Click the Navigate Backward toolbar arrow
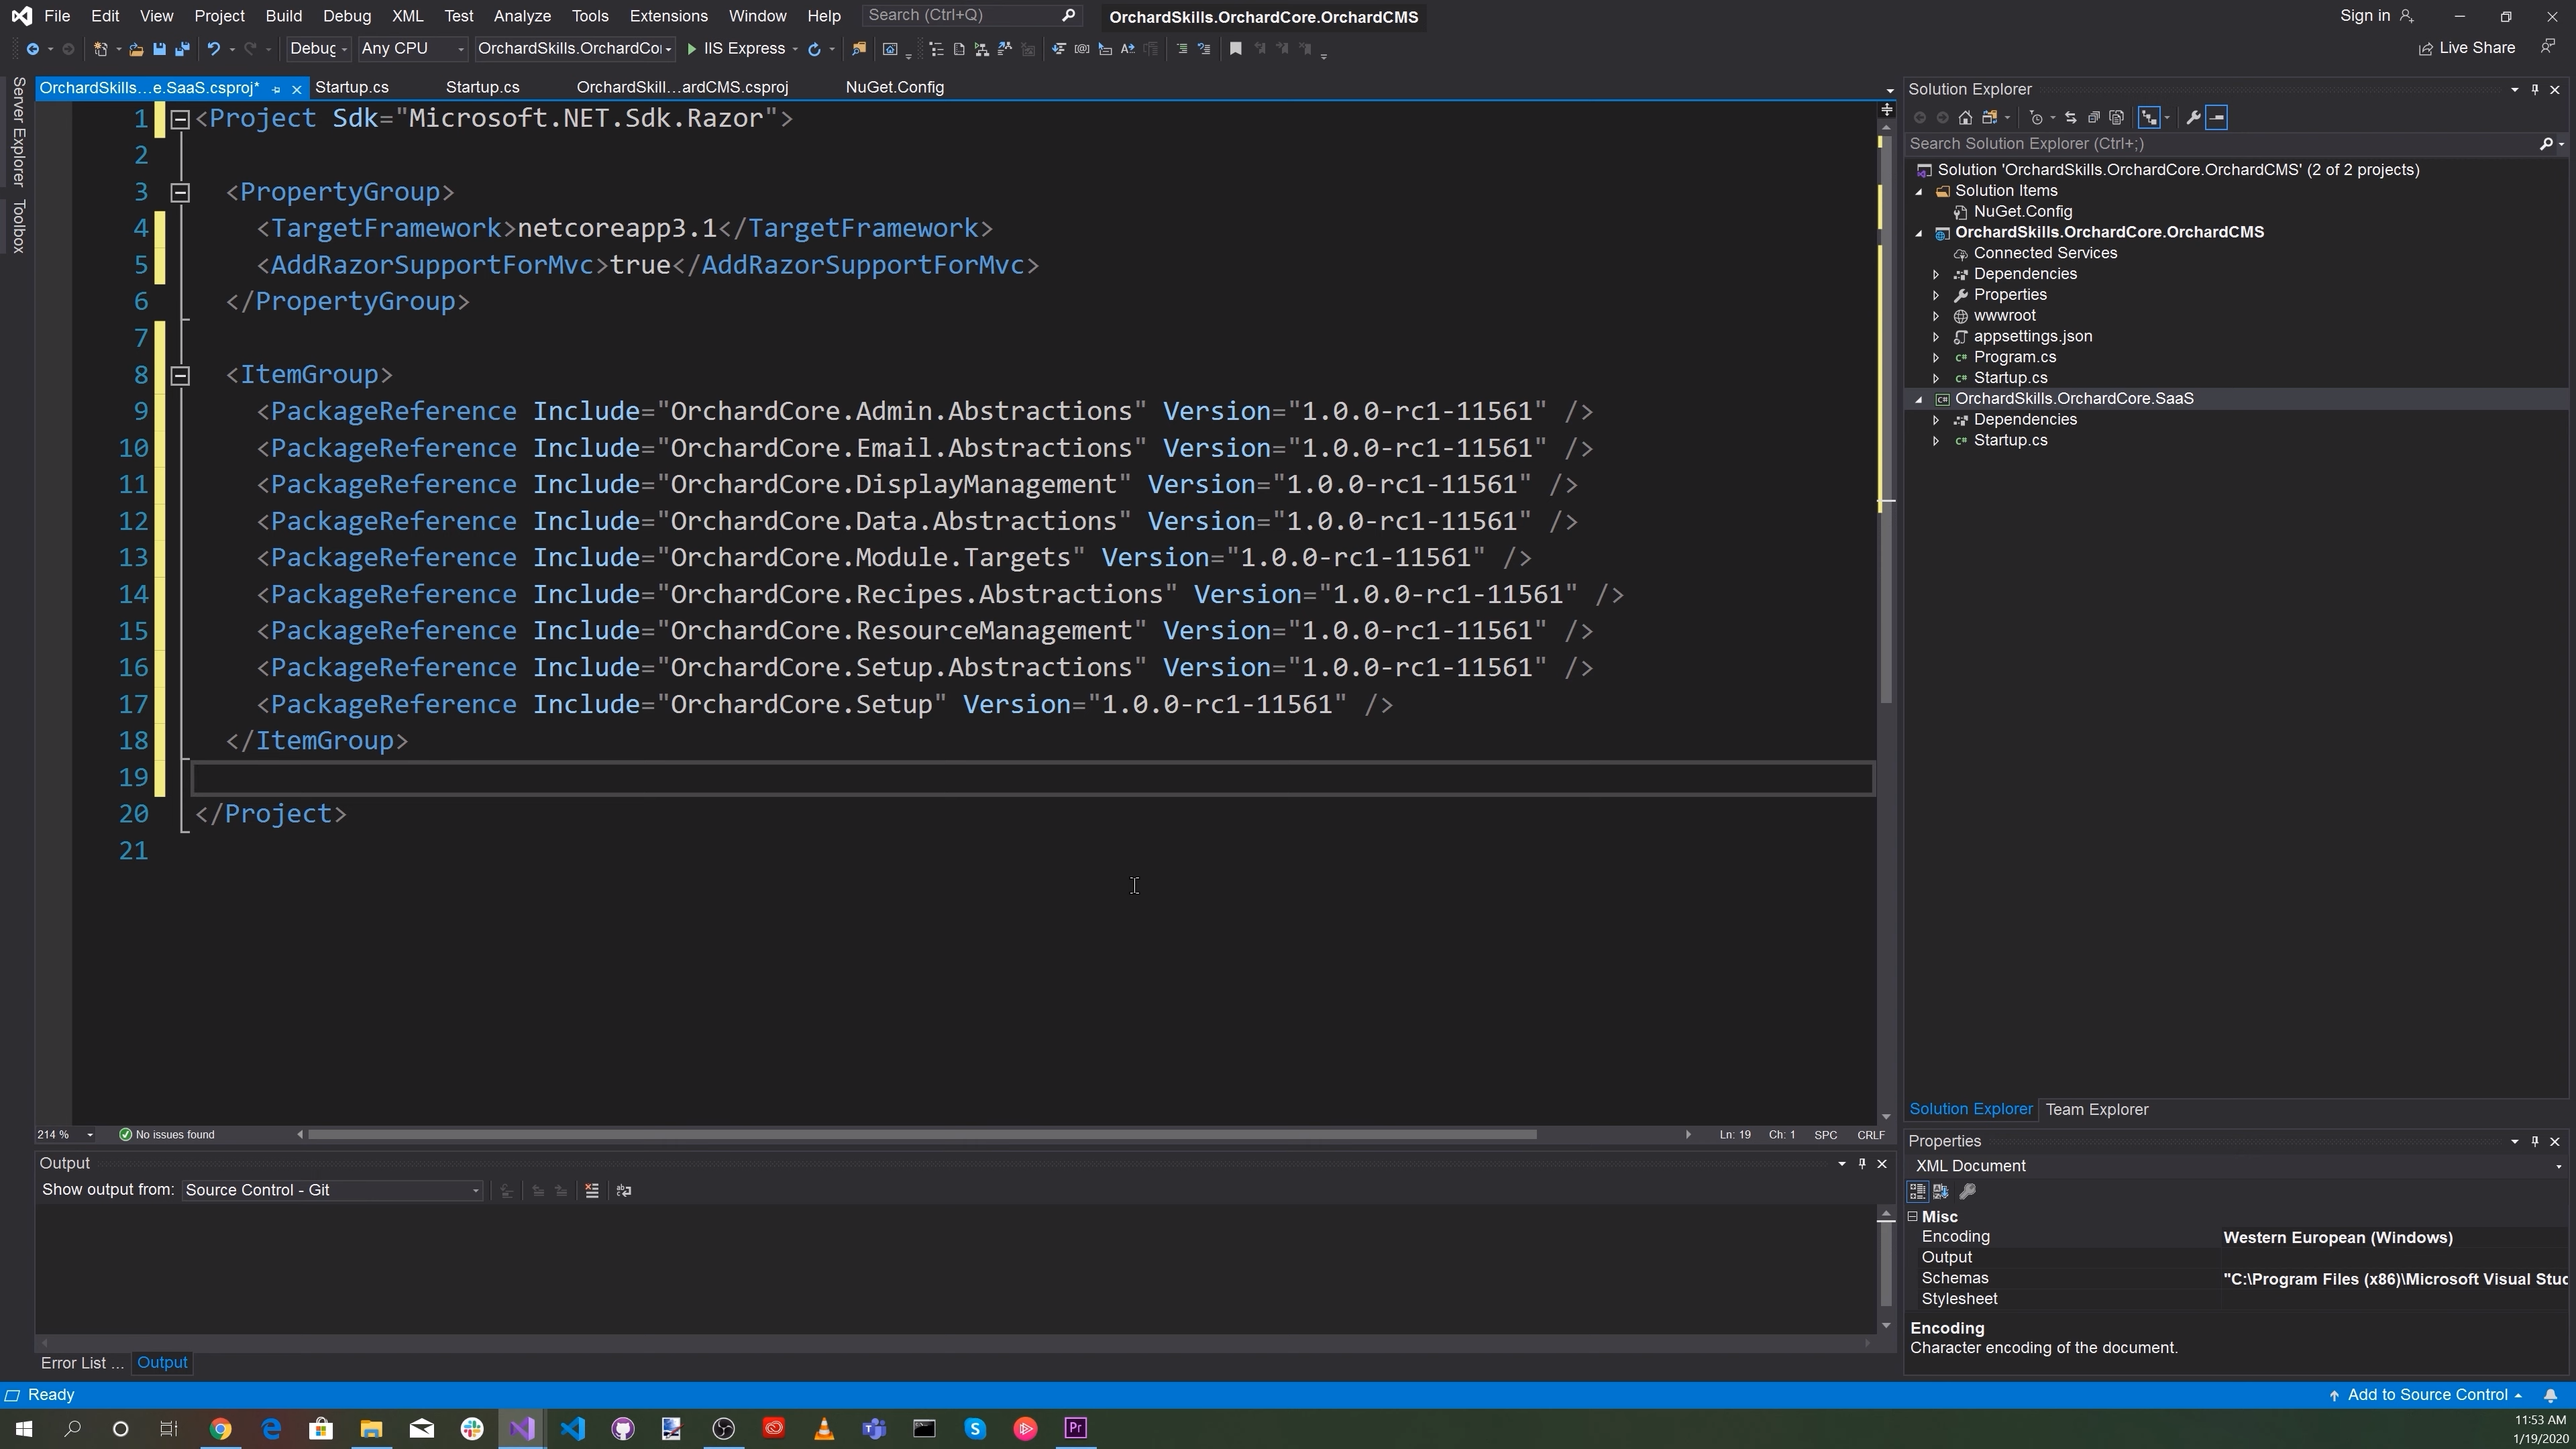Screen dimensions: 2576x1449 coord(32,49)
